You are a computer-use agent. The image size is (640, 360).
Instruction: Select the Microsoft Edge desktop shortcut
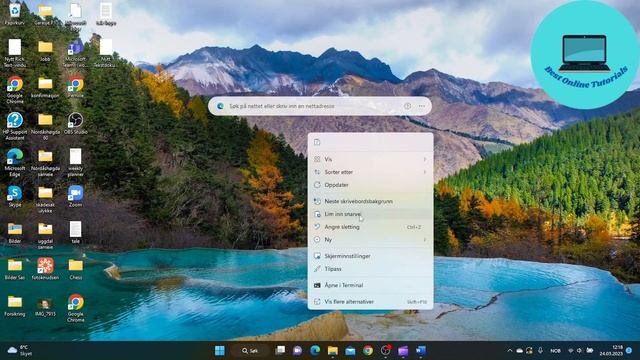click(x=15, y=162)
